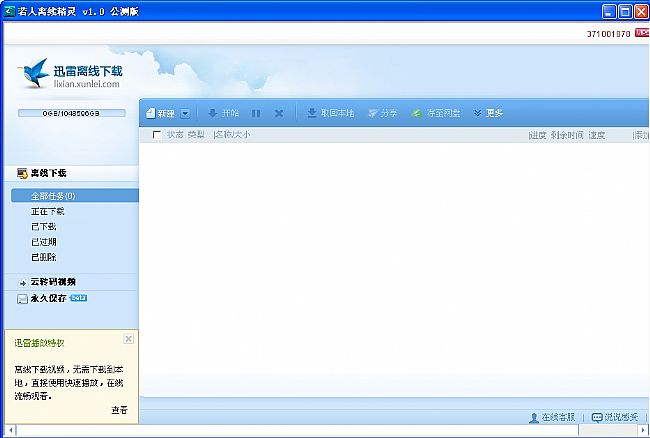Click the 剩余时间 column header
Viewport: 650px width, 438px height.
click(567, 135)
